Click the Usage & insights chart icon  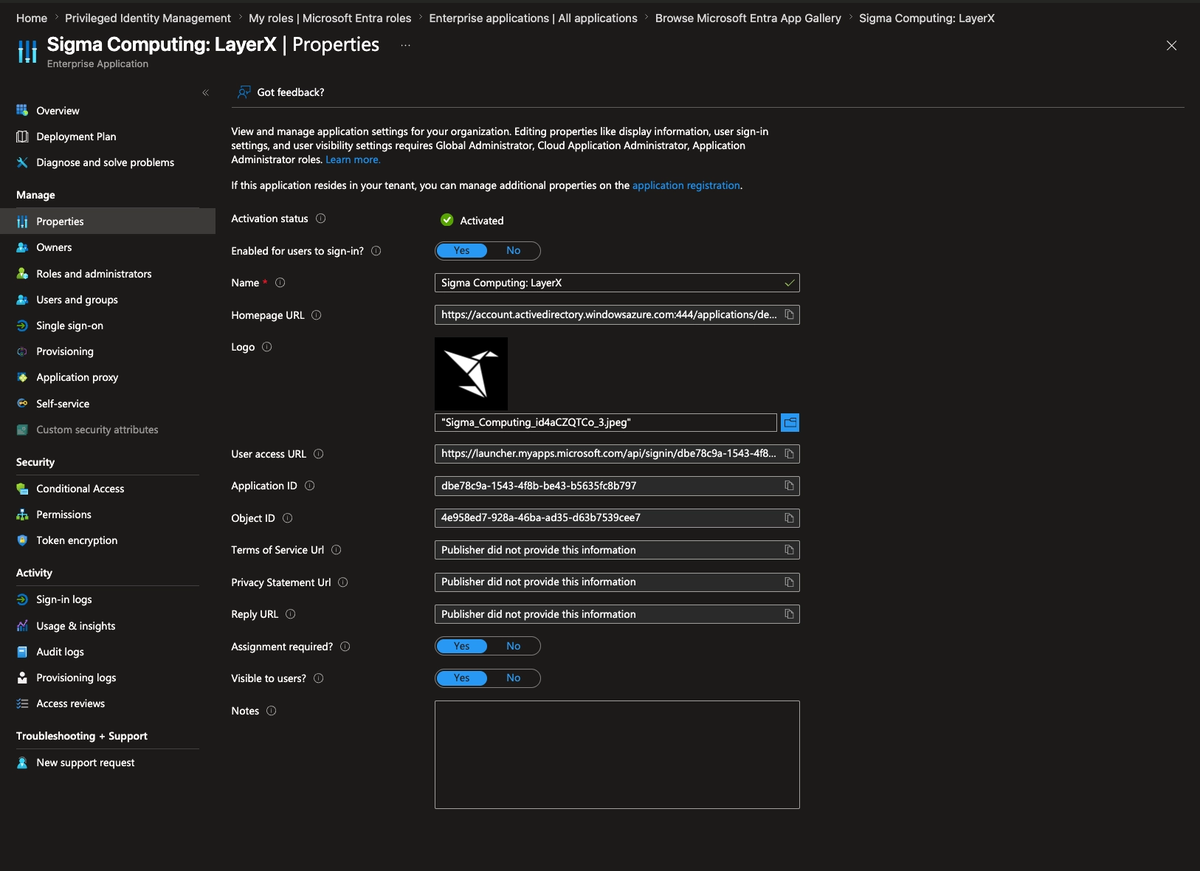[x=22, y=625]
